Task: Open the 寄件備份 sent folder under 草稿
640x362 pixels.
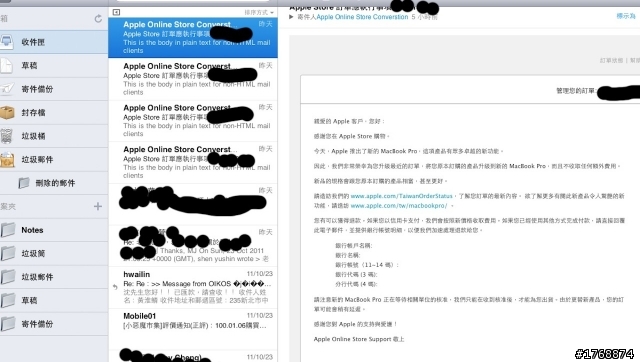Action: [54, 89]
